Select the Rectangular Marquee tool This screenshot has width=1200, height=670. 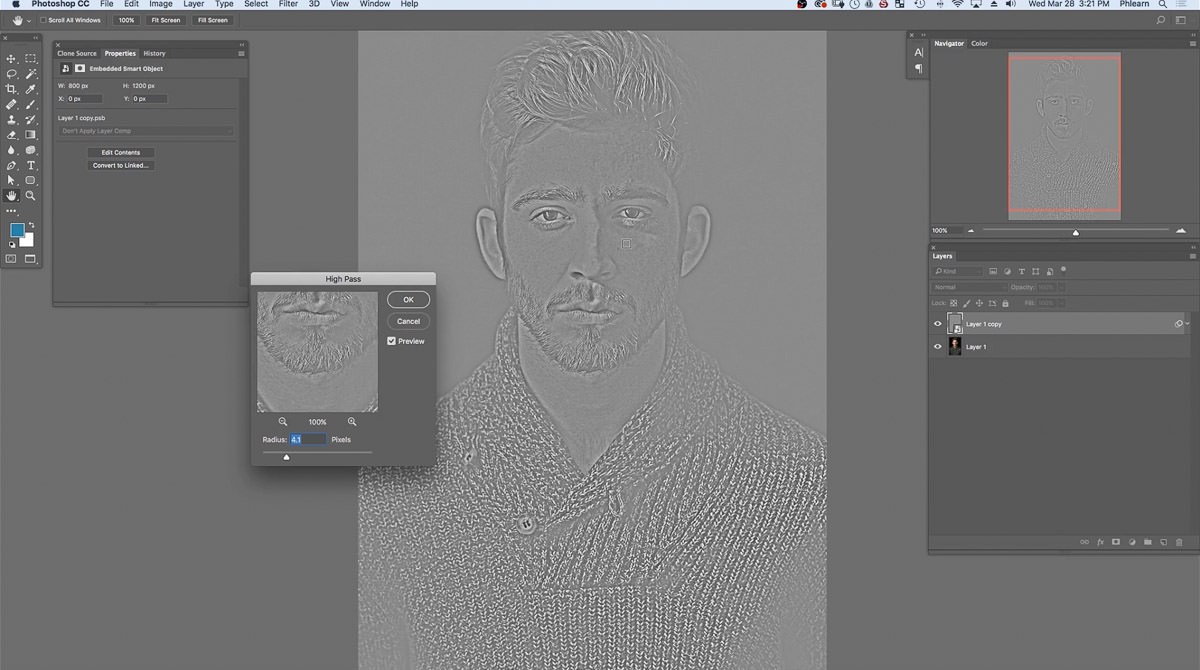click(31, 59)
